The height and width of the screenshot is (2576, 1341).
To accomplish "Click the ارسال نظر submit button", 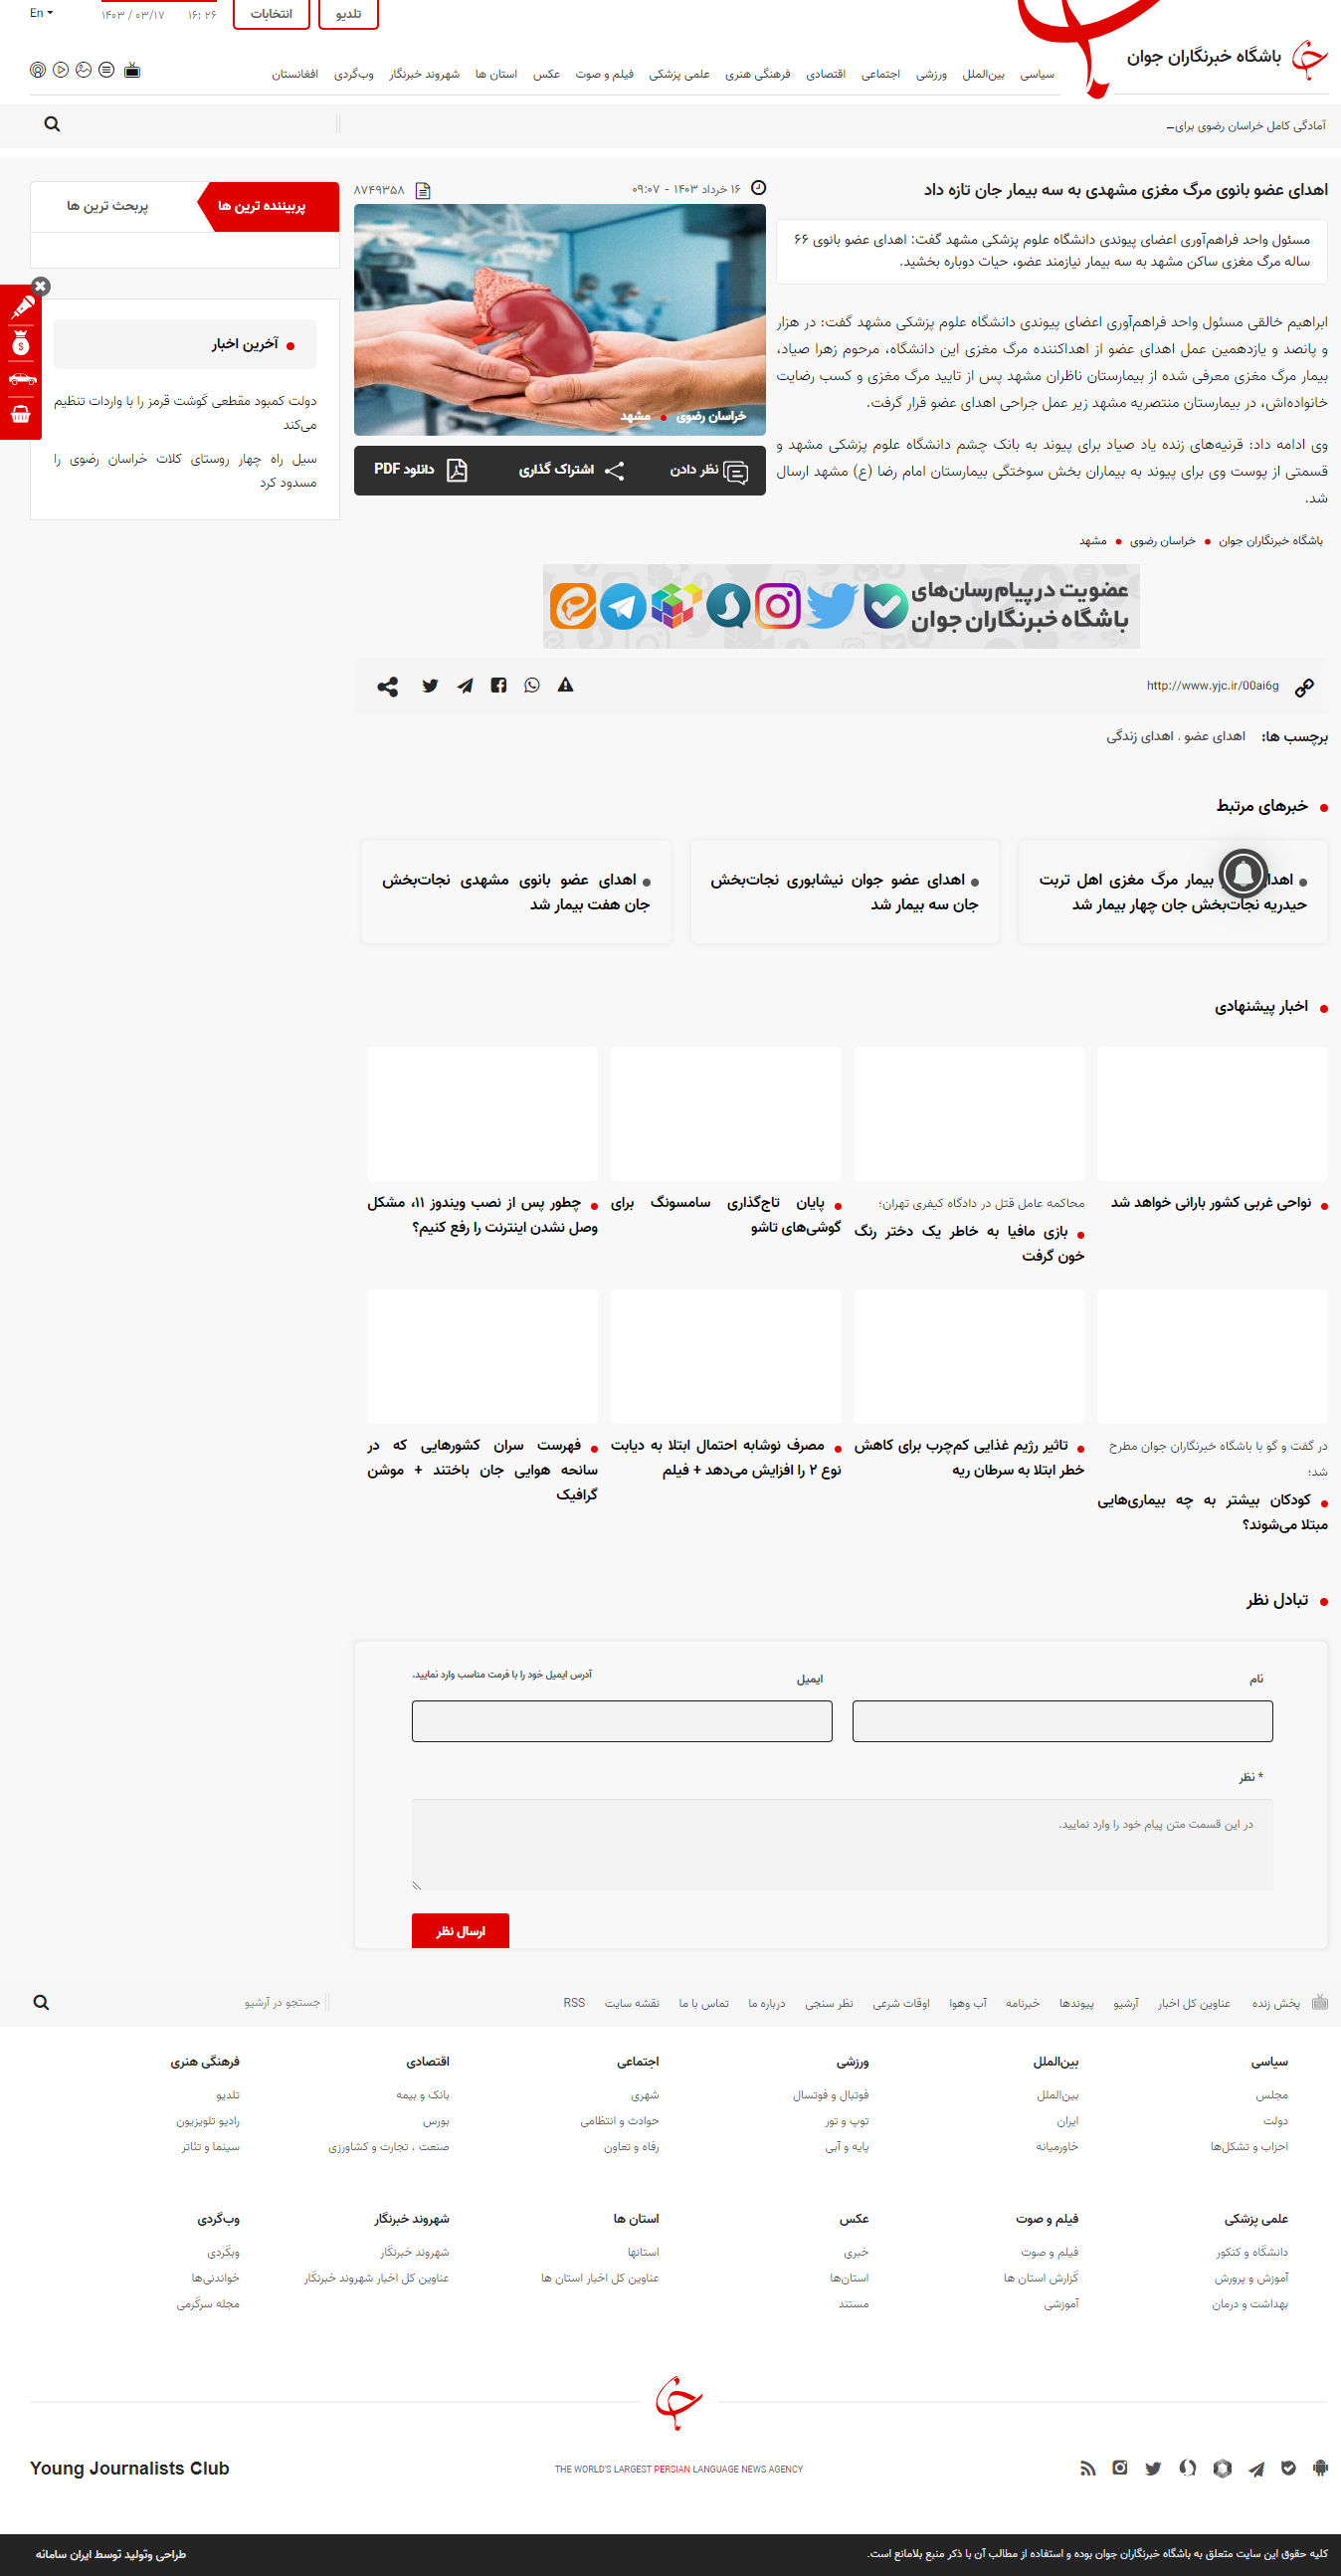I will coord(460,1931).
